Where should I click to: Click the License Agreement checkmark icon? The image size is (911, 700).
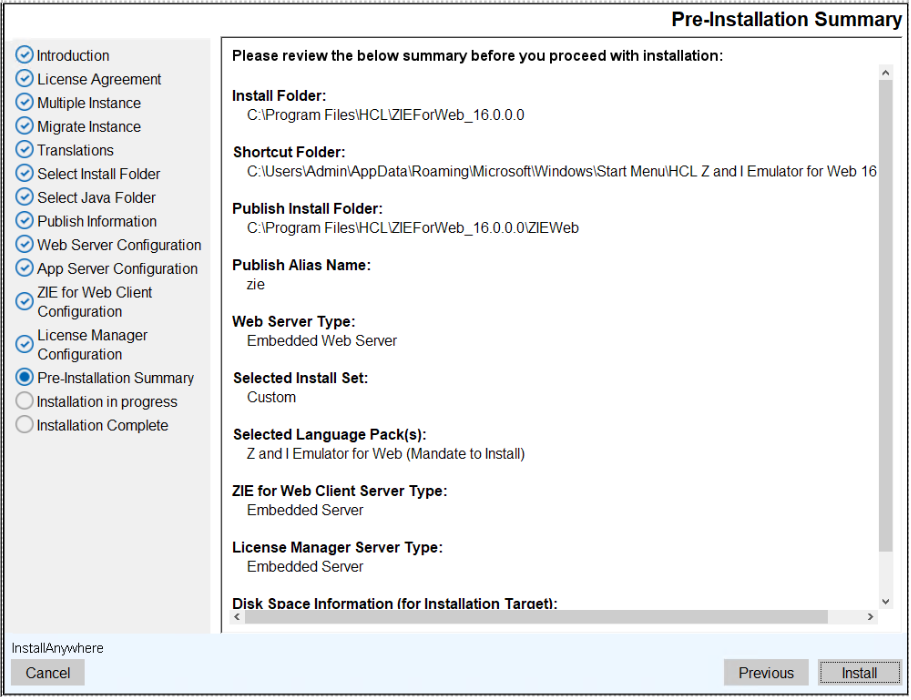coord(25,79)
